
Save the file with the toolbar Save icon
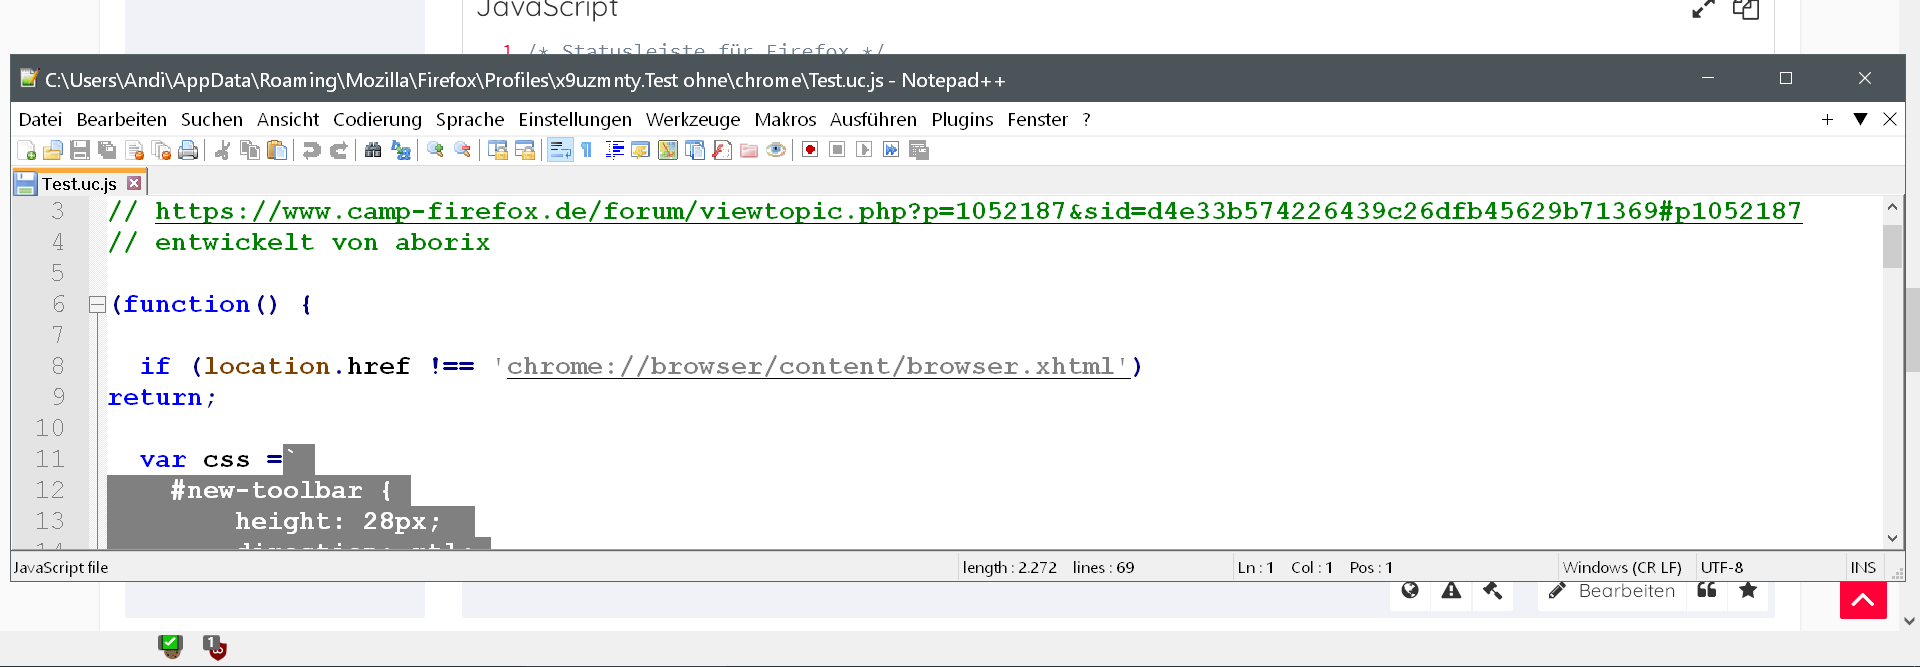point(80,150)
